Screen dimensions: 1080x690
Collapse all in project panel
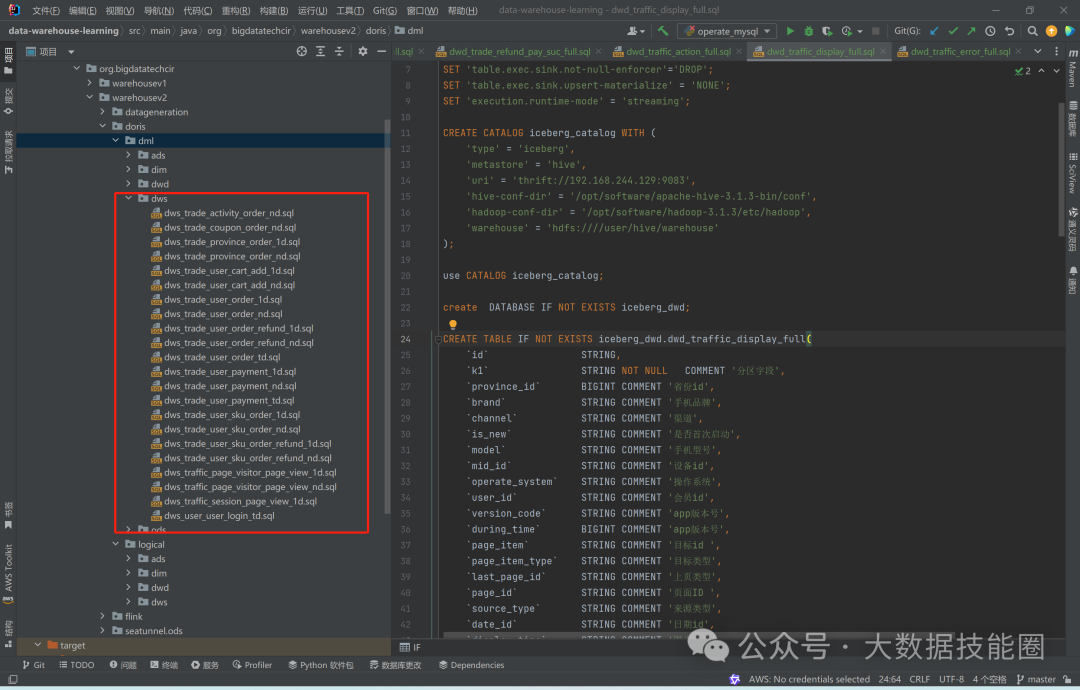pyautogui.click(x=341, y=51)
